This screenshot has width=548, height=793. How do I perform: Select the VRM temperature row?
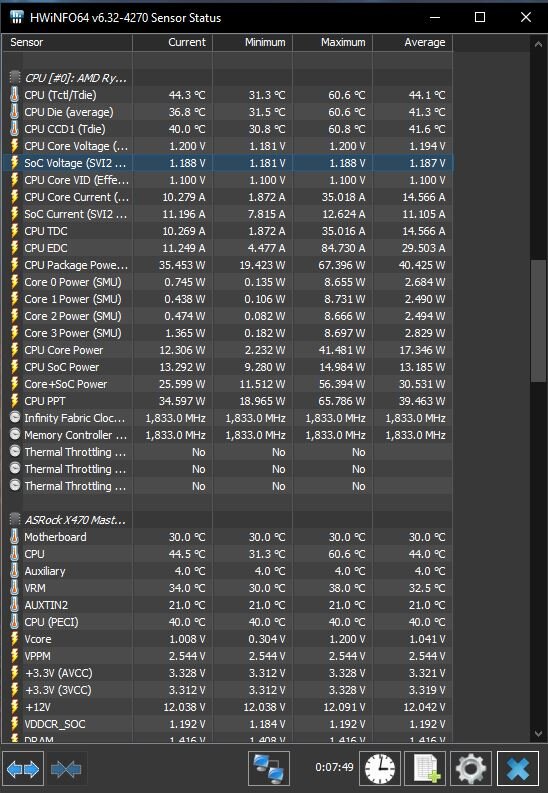tap(227, 588)
